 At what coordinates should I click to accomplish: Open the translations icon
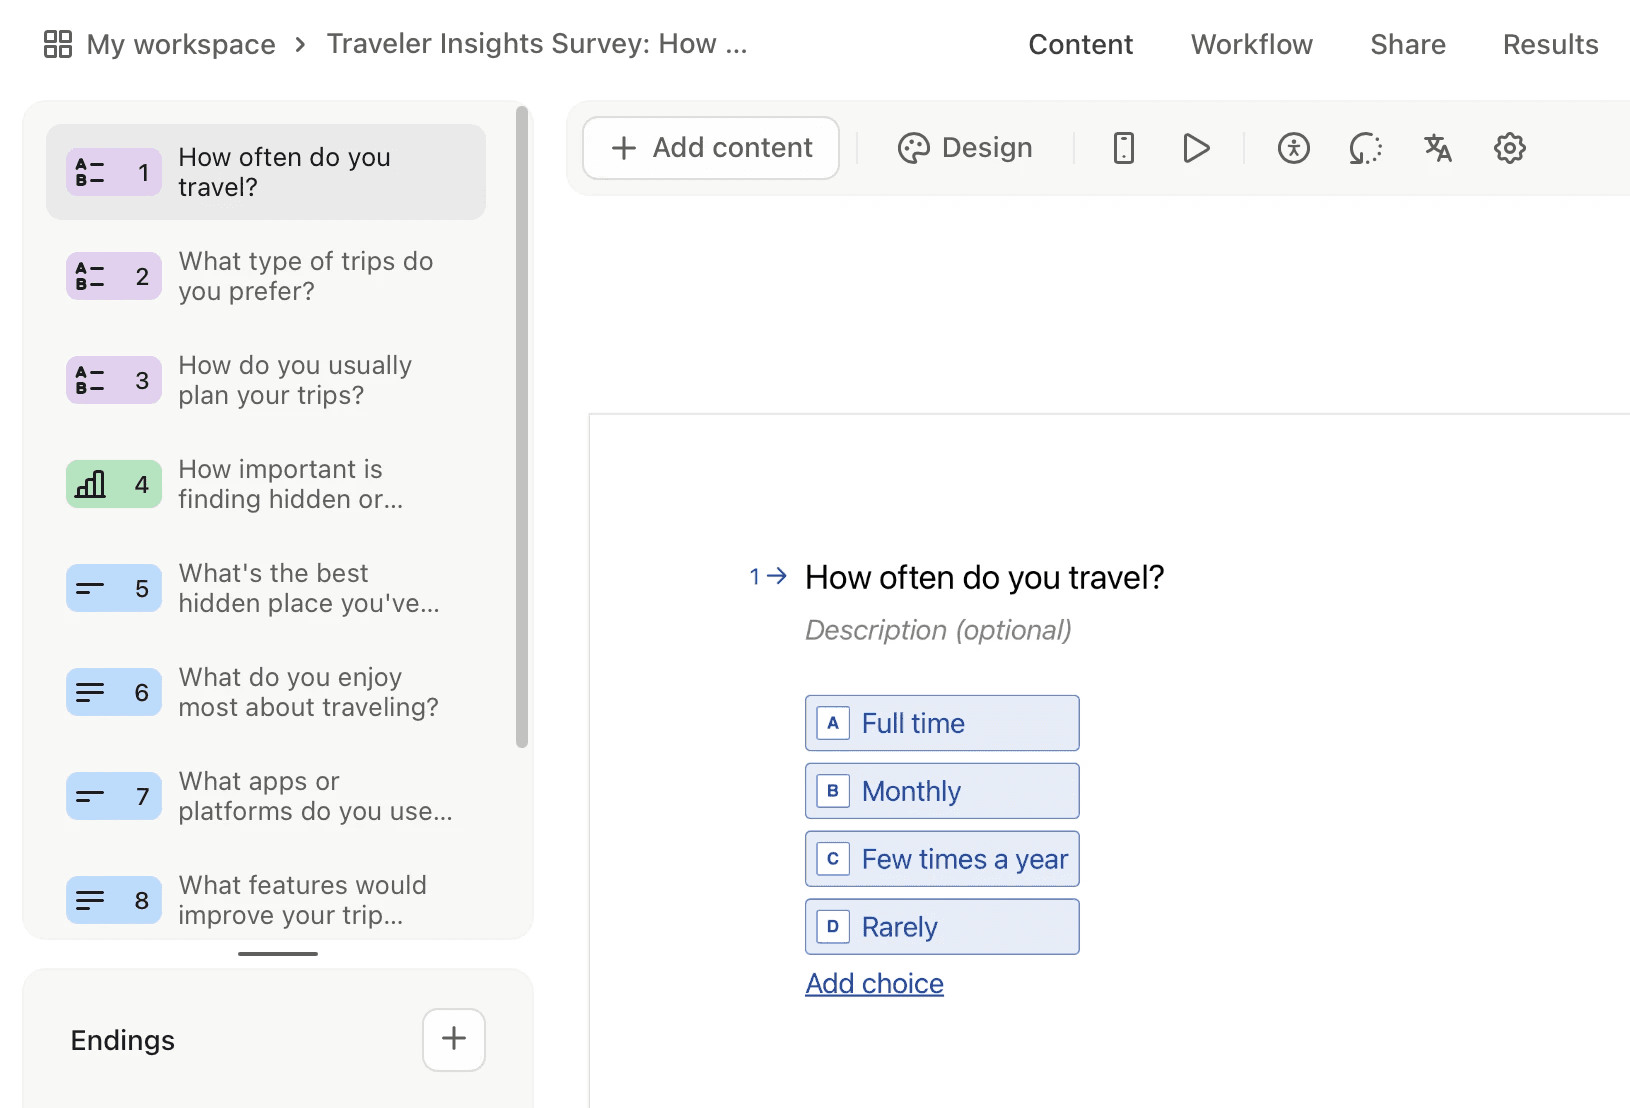click(x=1437, y=148)
